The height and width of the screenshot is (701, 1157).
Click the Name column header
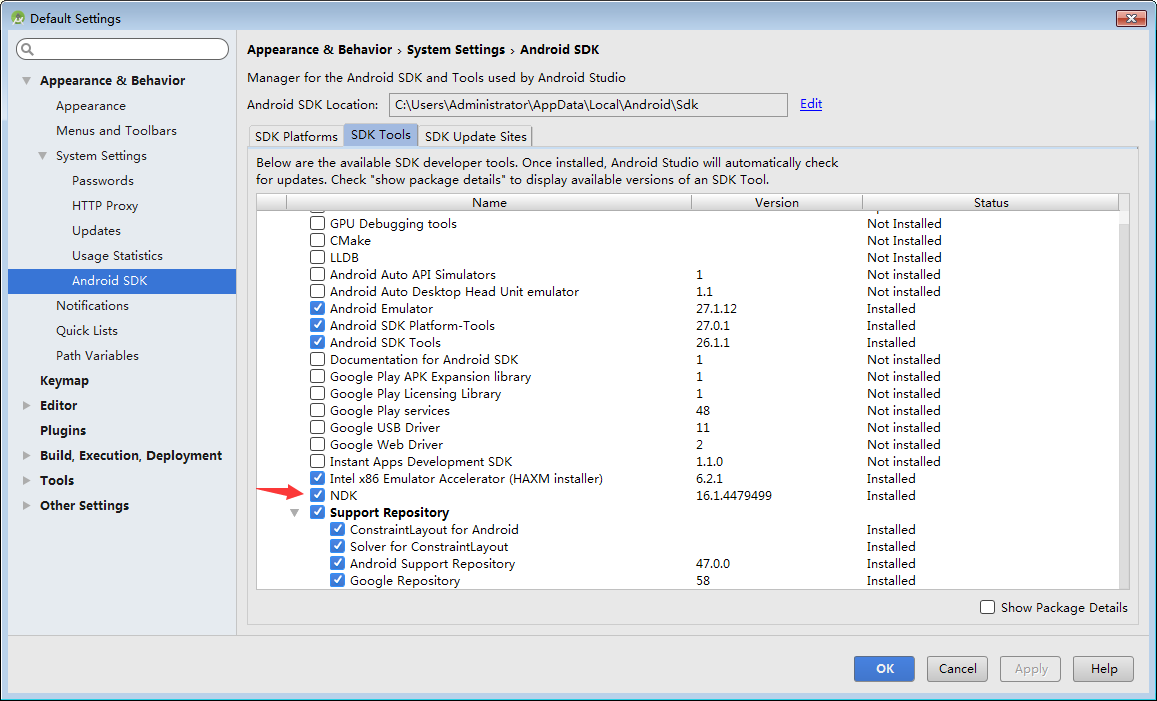(x=488, y=202)
